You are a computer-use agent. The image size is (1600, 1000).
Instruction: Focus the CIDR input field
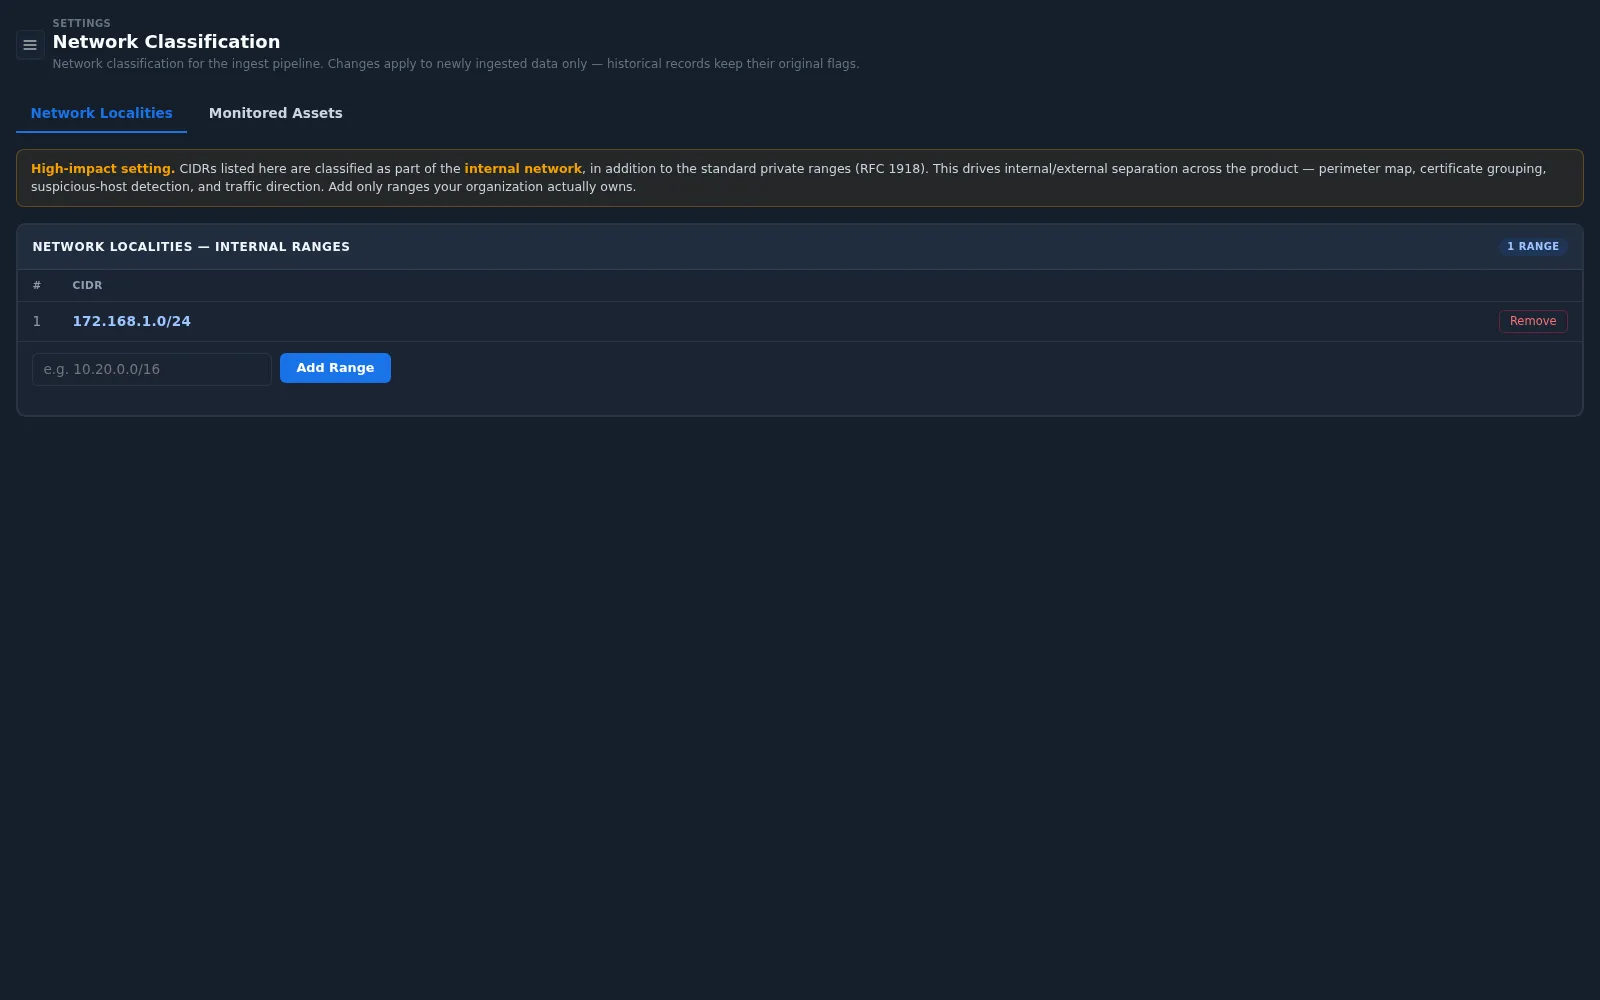152,369
